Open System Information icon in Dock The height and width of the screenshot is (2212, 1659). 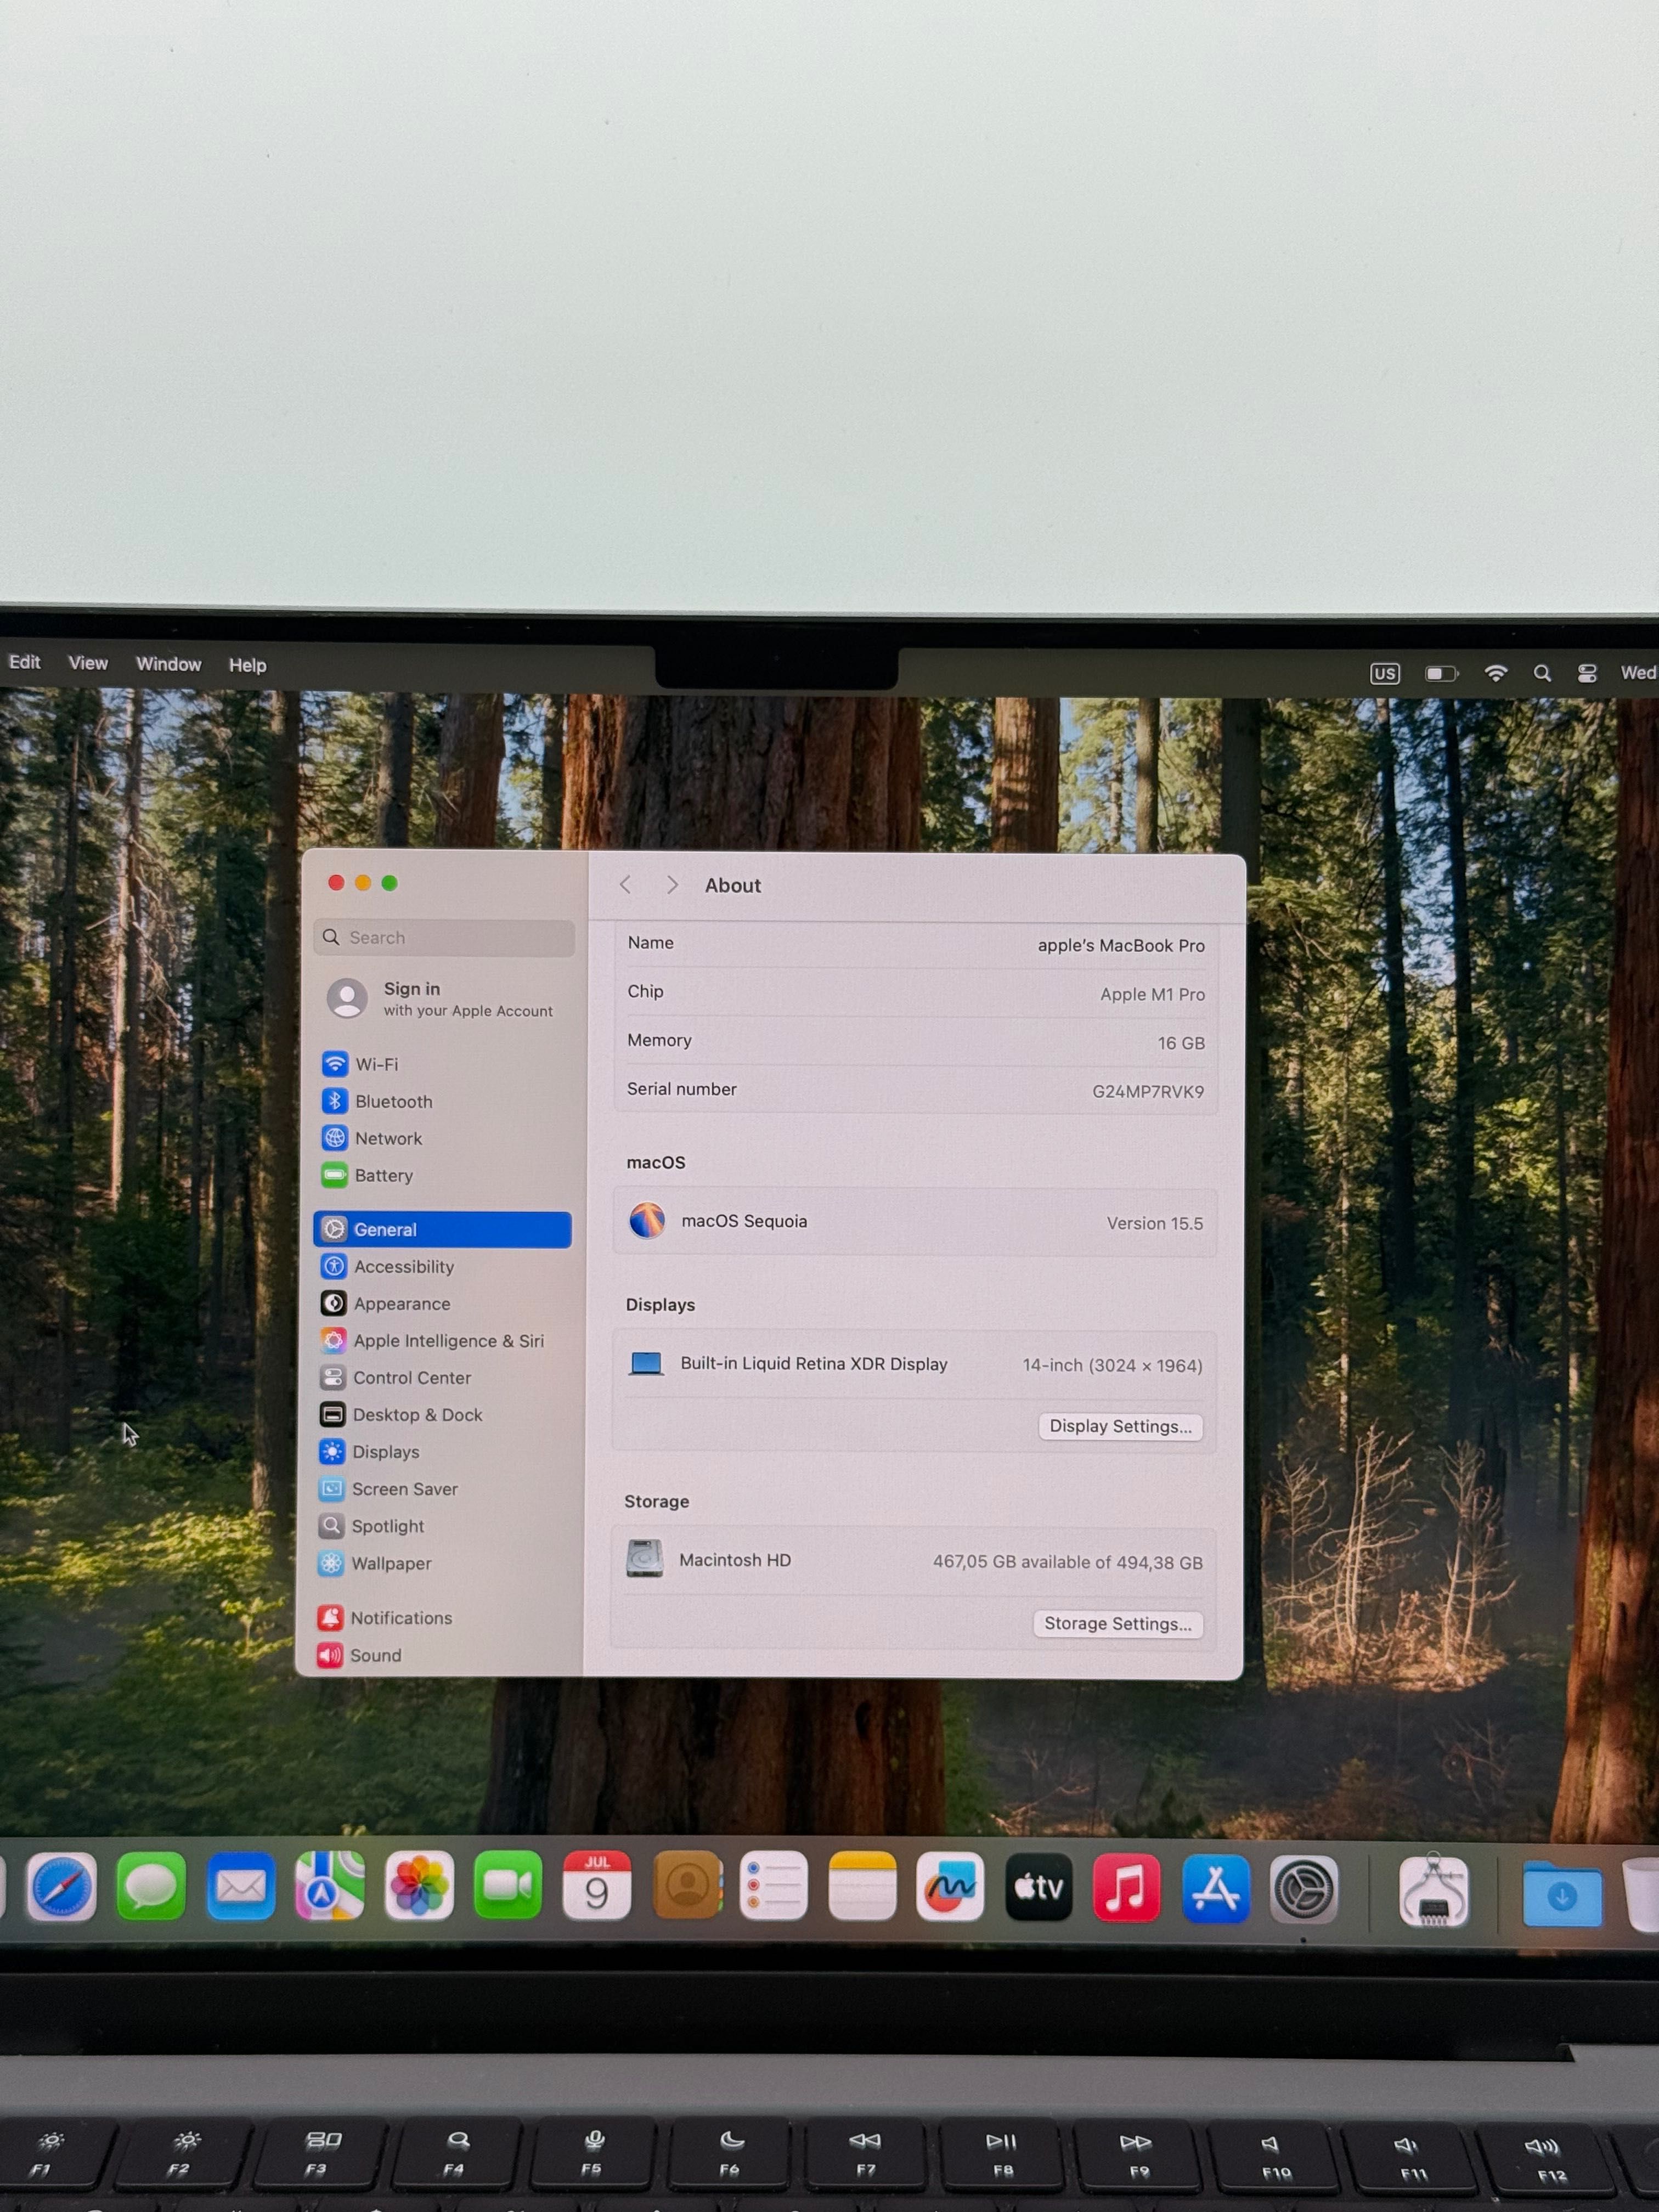[x=1434, y=1891]
